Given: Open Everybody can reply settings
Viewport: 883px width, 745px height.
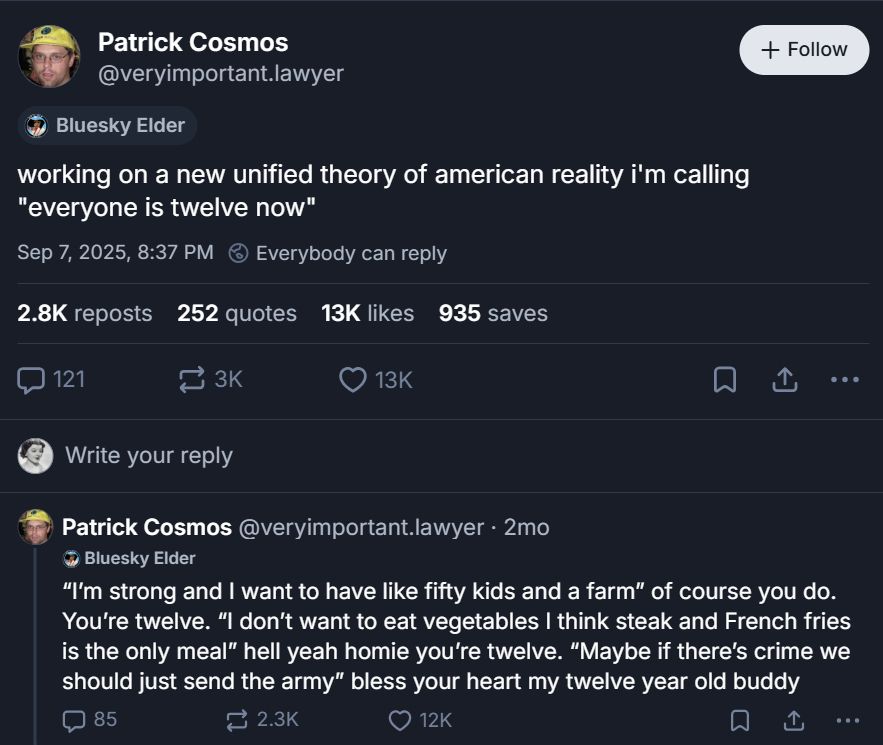Looking at the screenshot, I should [338, 253].
